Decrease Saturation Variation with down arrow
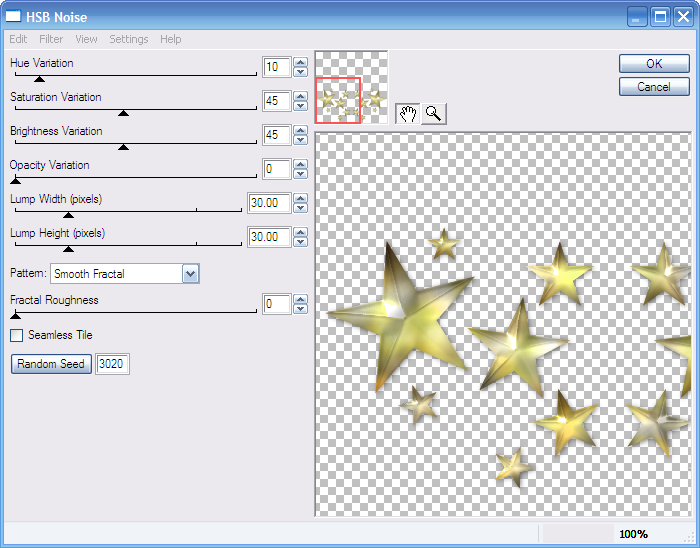This screenshot has height=548, width=700. coord(301,106)
